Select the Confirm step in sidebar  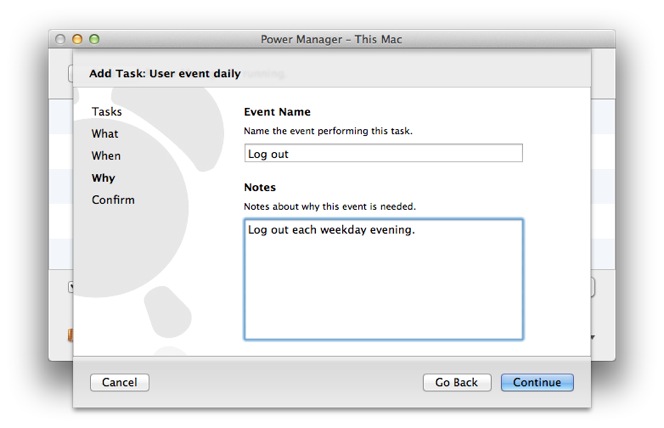coord(113,200)
